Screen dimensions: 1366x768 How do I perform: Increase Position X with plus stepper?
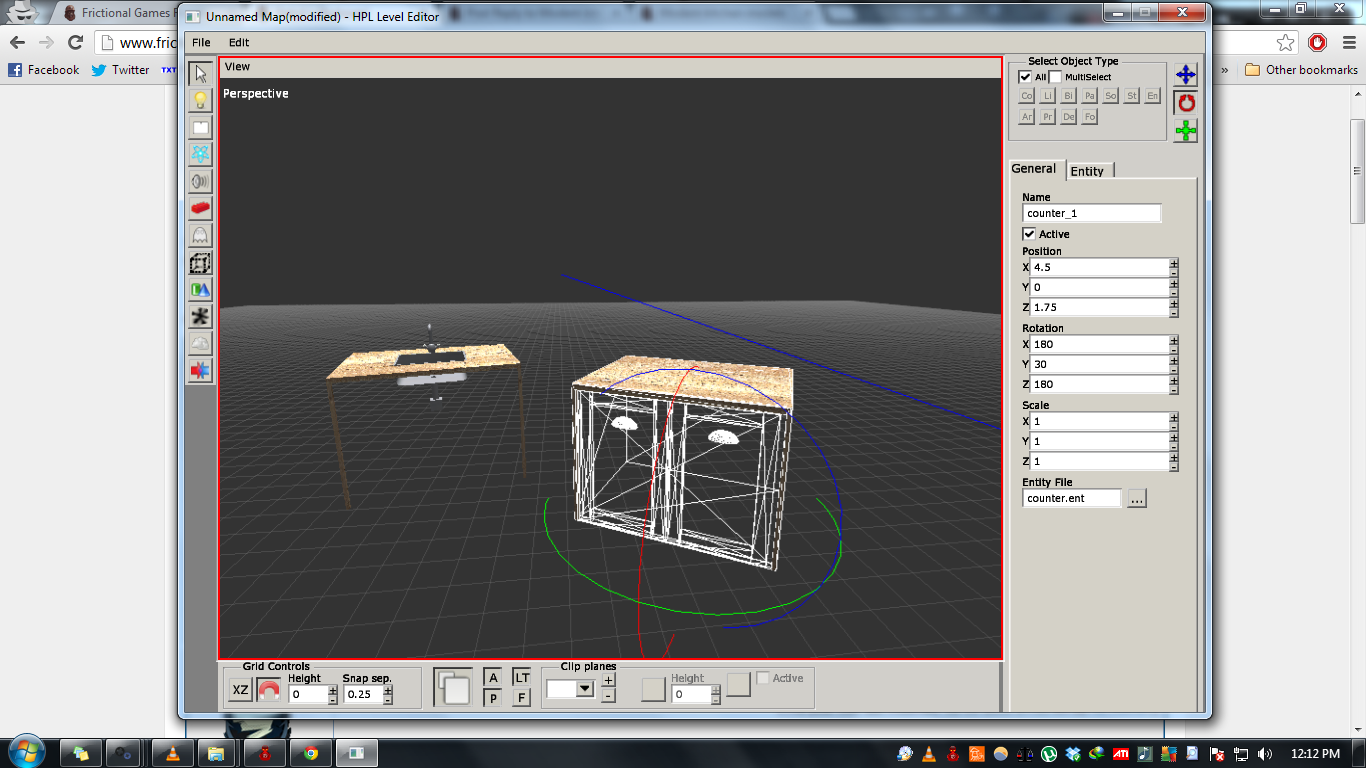1174,263
